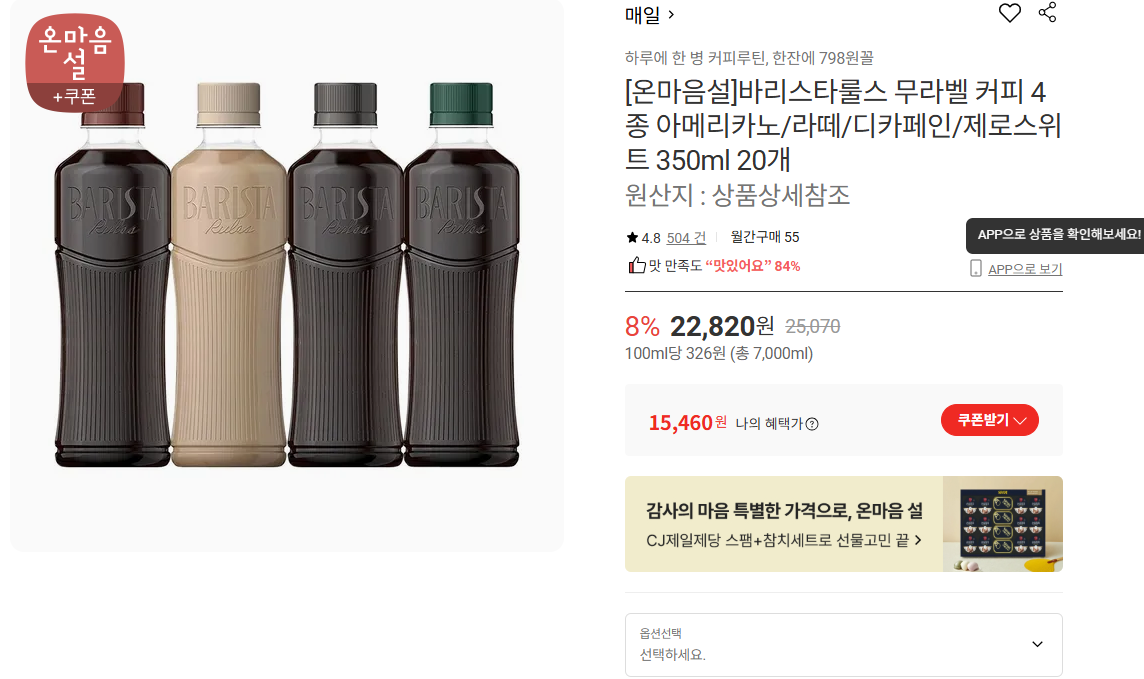Screen dimensions: 1144x679
Task: Click the heart wishlist icon
Action: pos(1010,13)
